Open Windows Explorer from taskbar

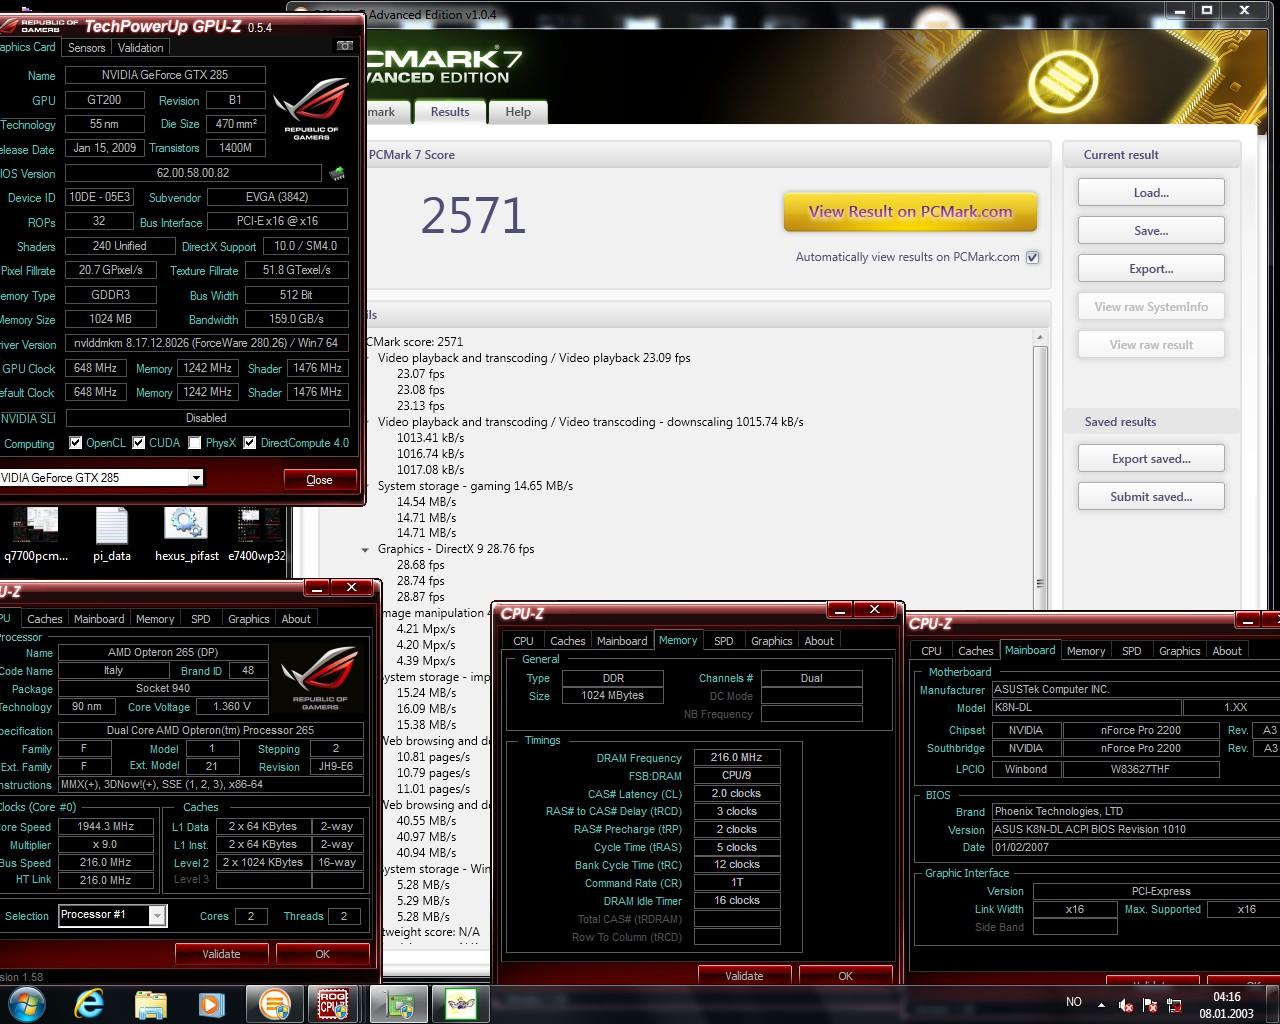[x=150, y=1003]
